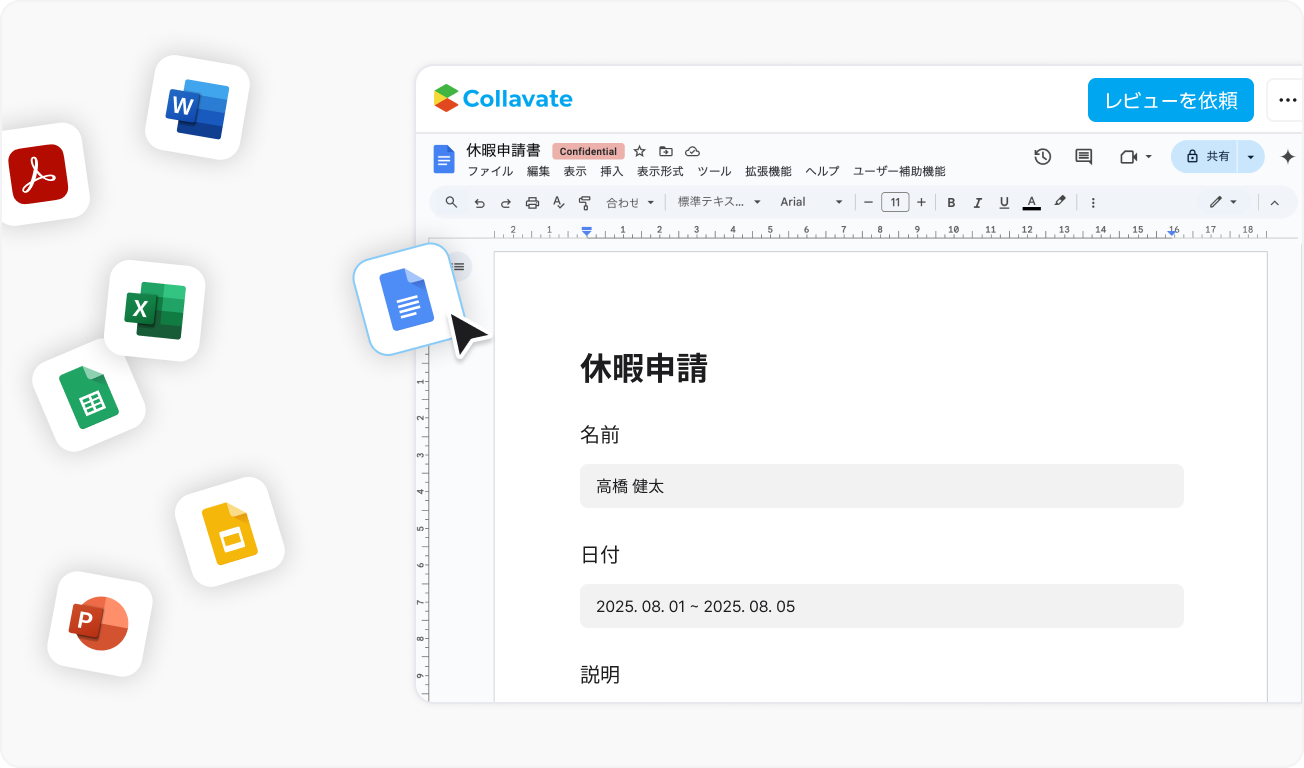Viewport: 1304px width, 768px height.
Task: Open the Arial font dropdown
Action: tap(812, 202)
